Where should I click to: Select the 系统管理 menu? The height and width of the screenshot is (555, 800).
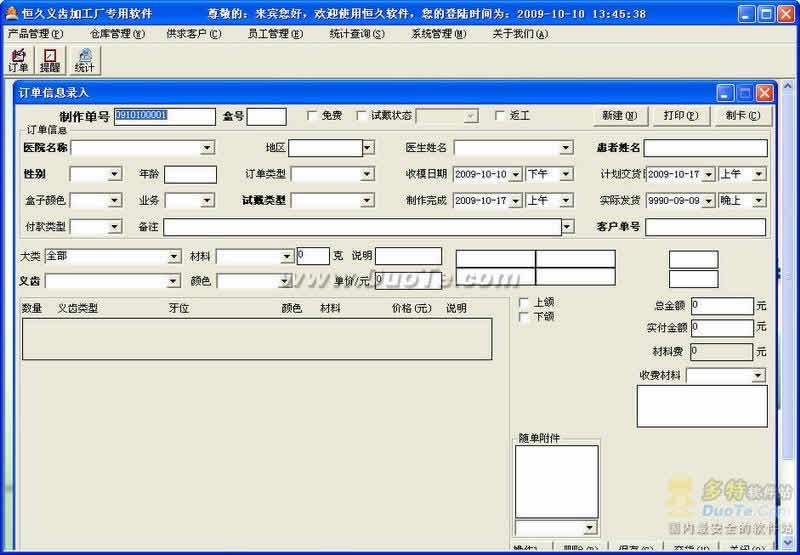pyautogui.click(x=438, y=34)
